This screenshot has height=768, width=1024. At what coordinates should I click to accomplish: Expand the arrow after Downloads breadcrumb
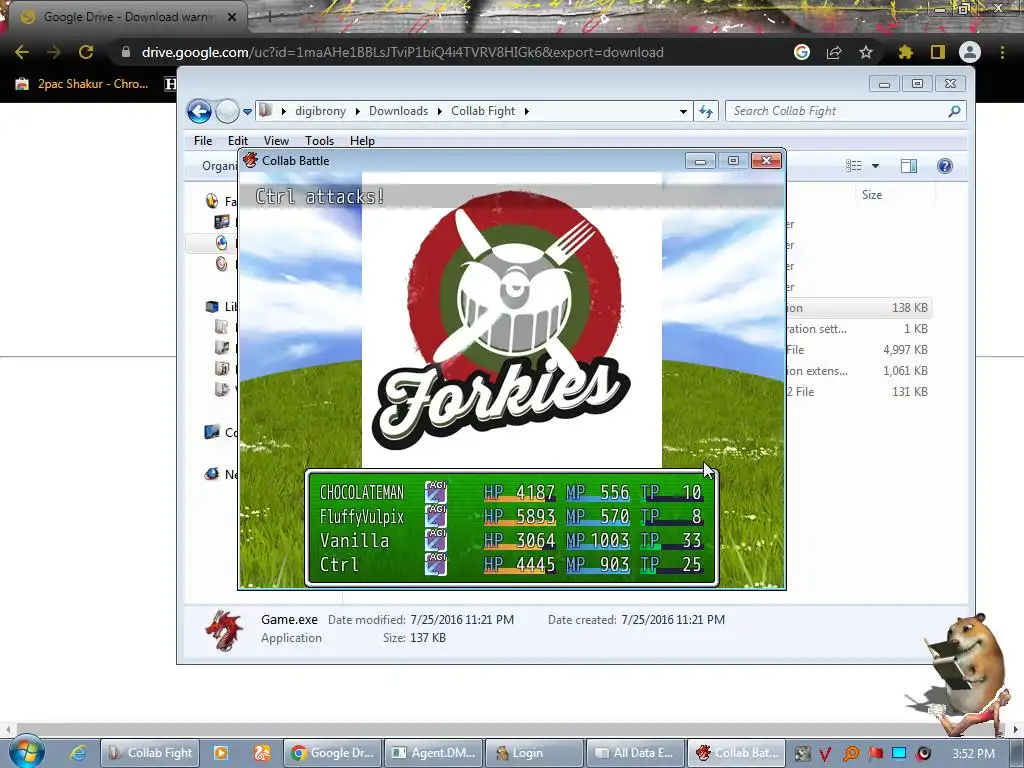pos(440,112)
